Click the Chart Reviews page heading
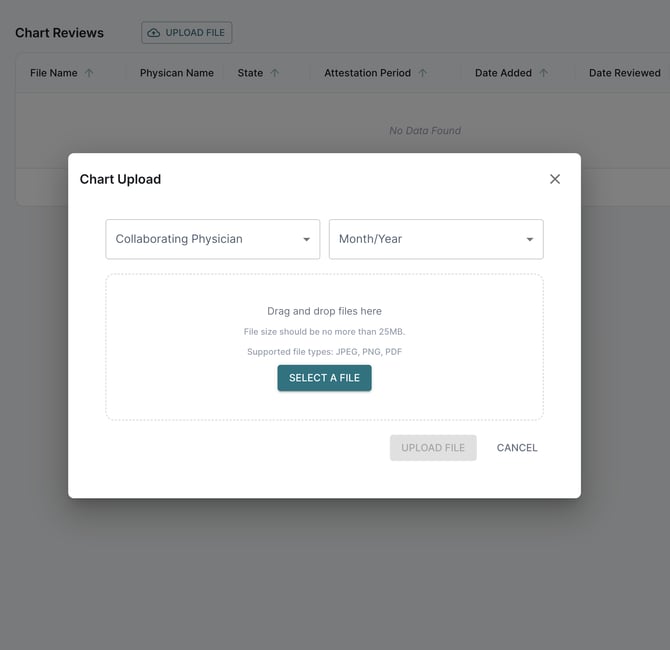The height and width of the screenshot is (650, 670). (59, 33)
